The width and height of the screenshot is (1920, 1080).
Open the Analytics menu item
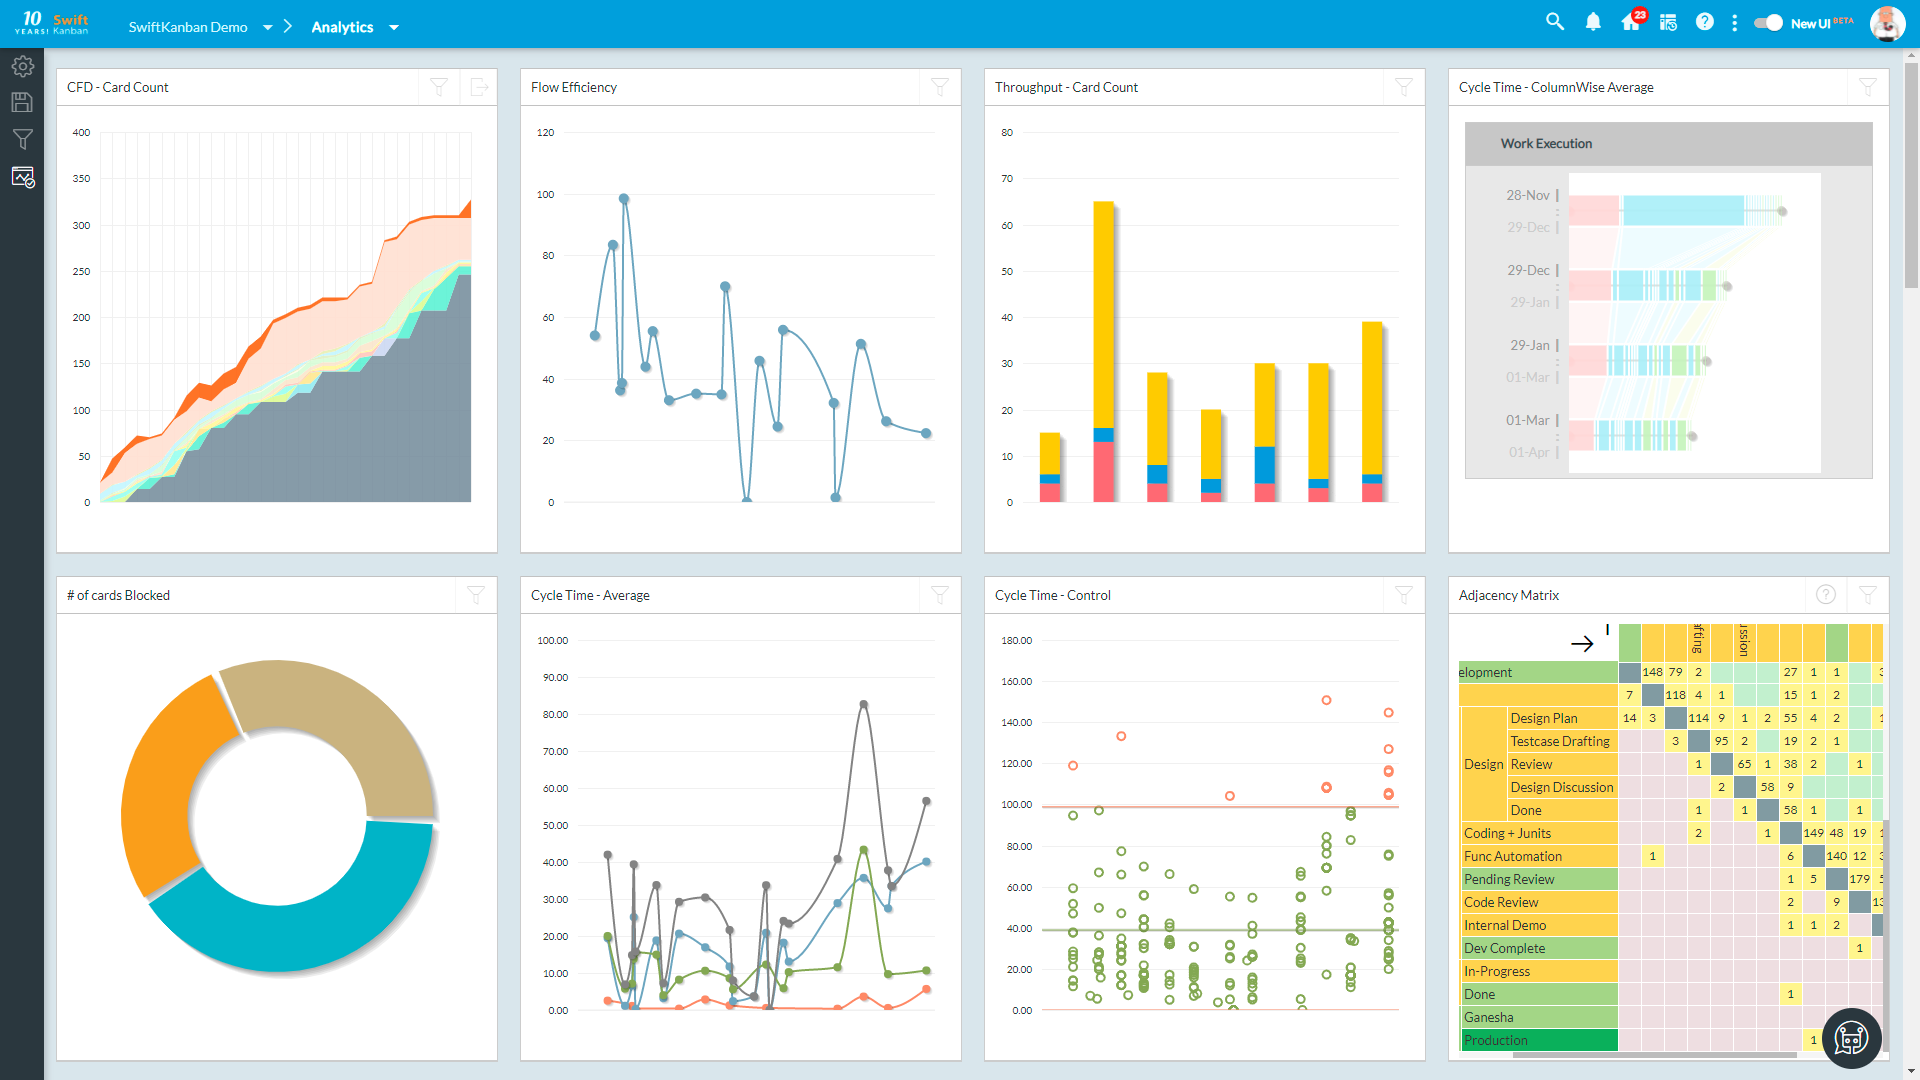342,27
